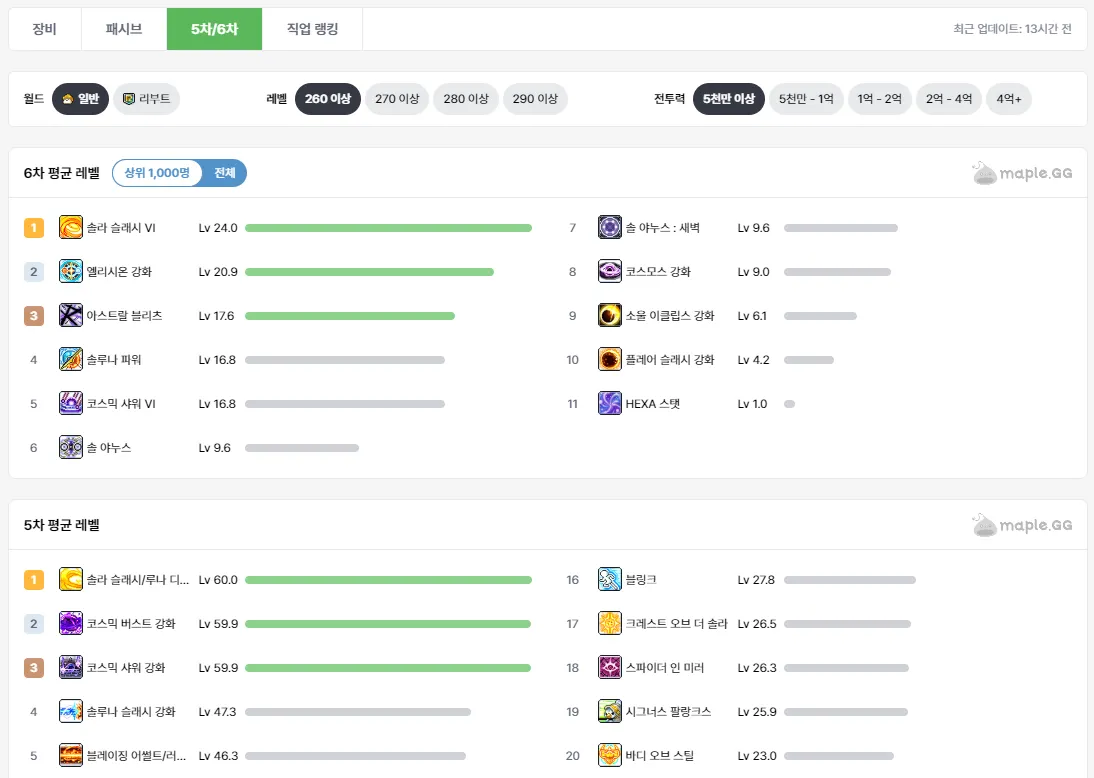Open the 장비 tab
The width and height of the screenshot is (1094, 778).
[x=45, y=29]
